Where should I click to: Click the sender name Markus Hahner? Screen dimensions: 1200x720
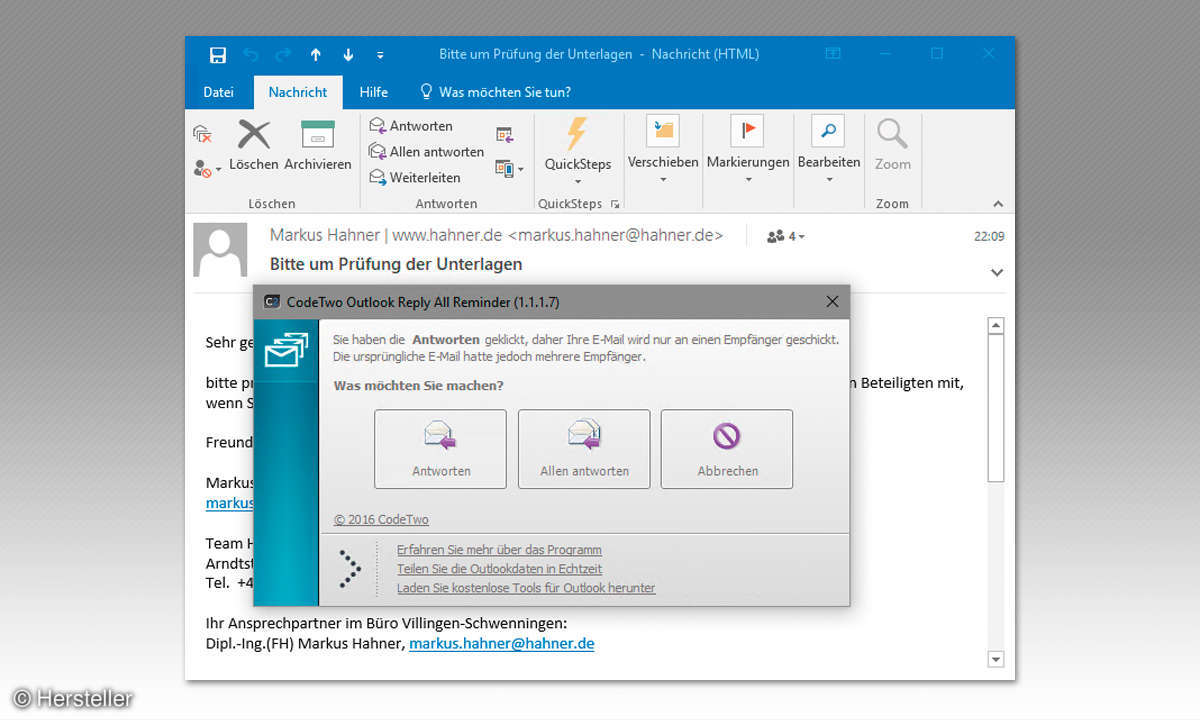(x=325, y=236)
